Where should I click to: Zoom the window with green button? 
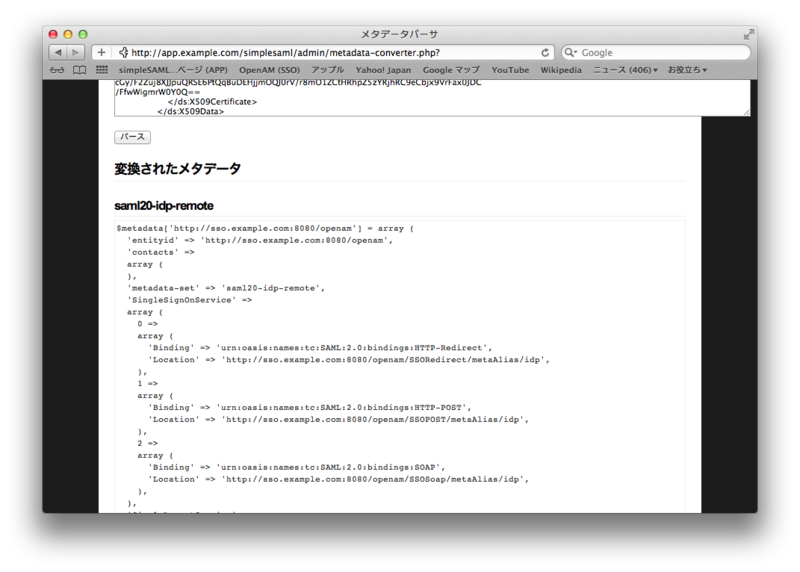[83, 34]
